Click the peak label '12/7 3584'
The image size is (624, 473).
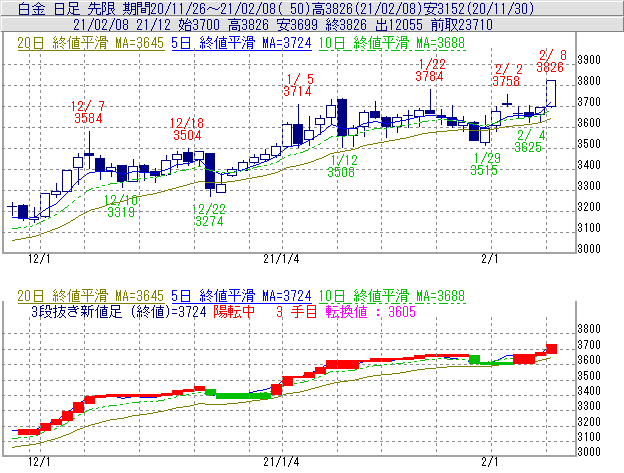tap(88, 112)
